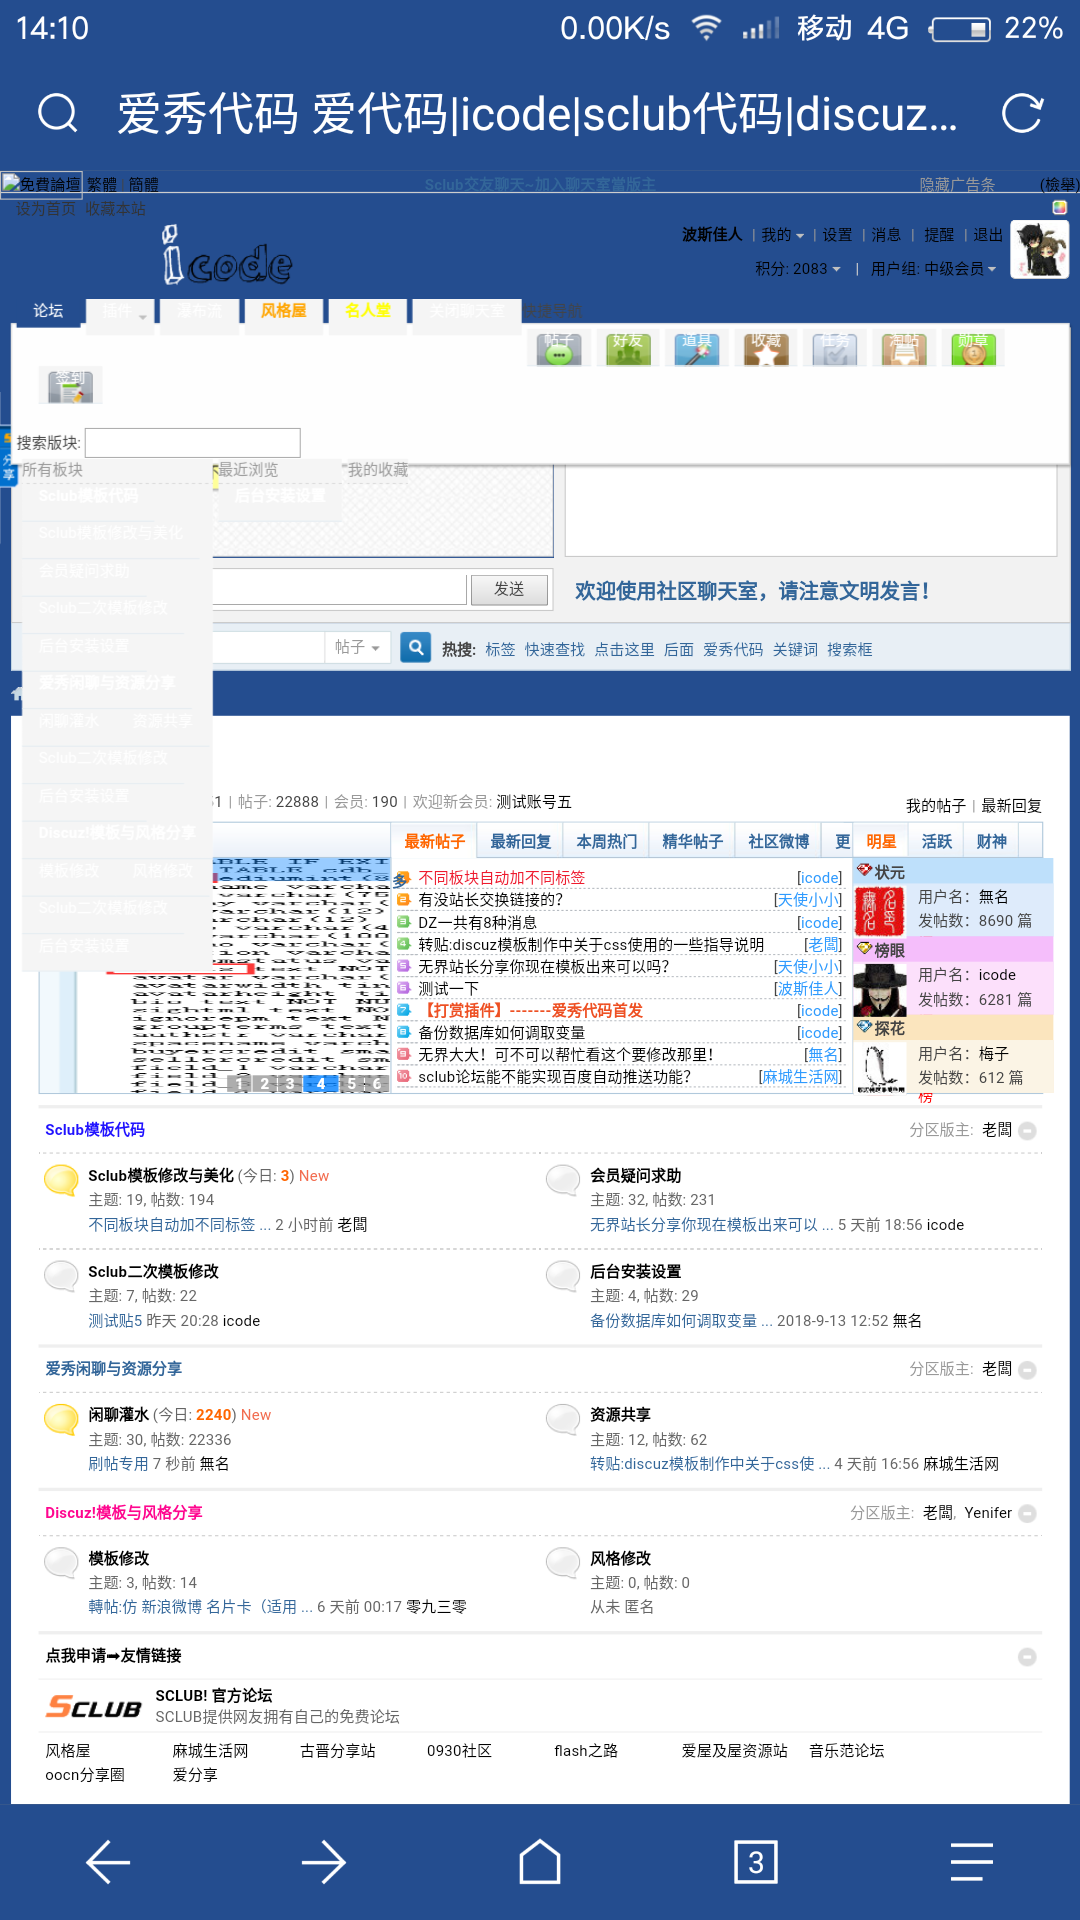
Task: Click the 签到 check-in icon
Action: coord(70,385)
